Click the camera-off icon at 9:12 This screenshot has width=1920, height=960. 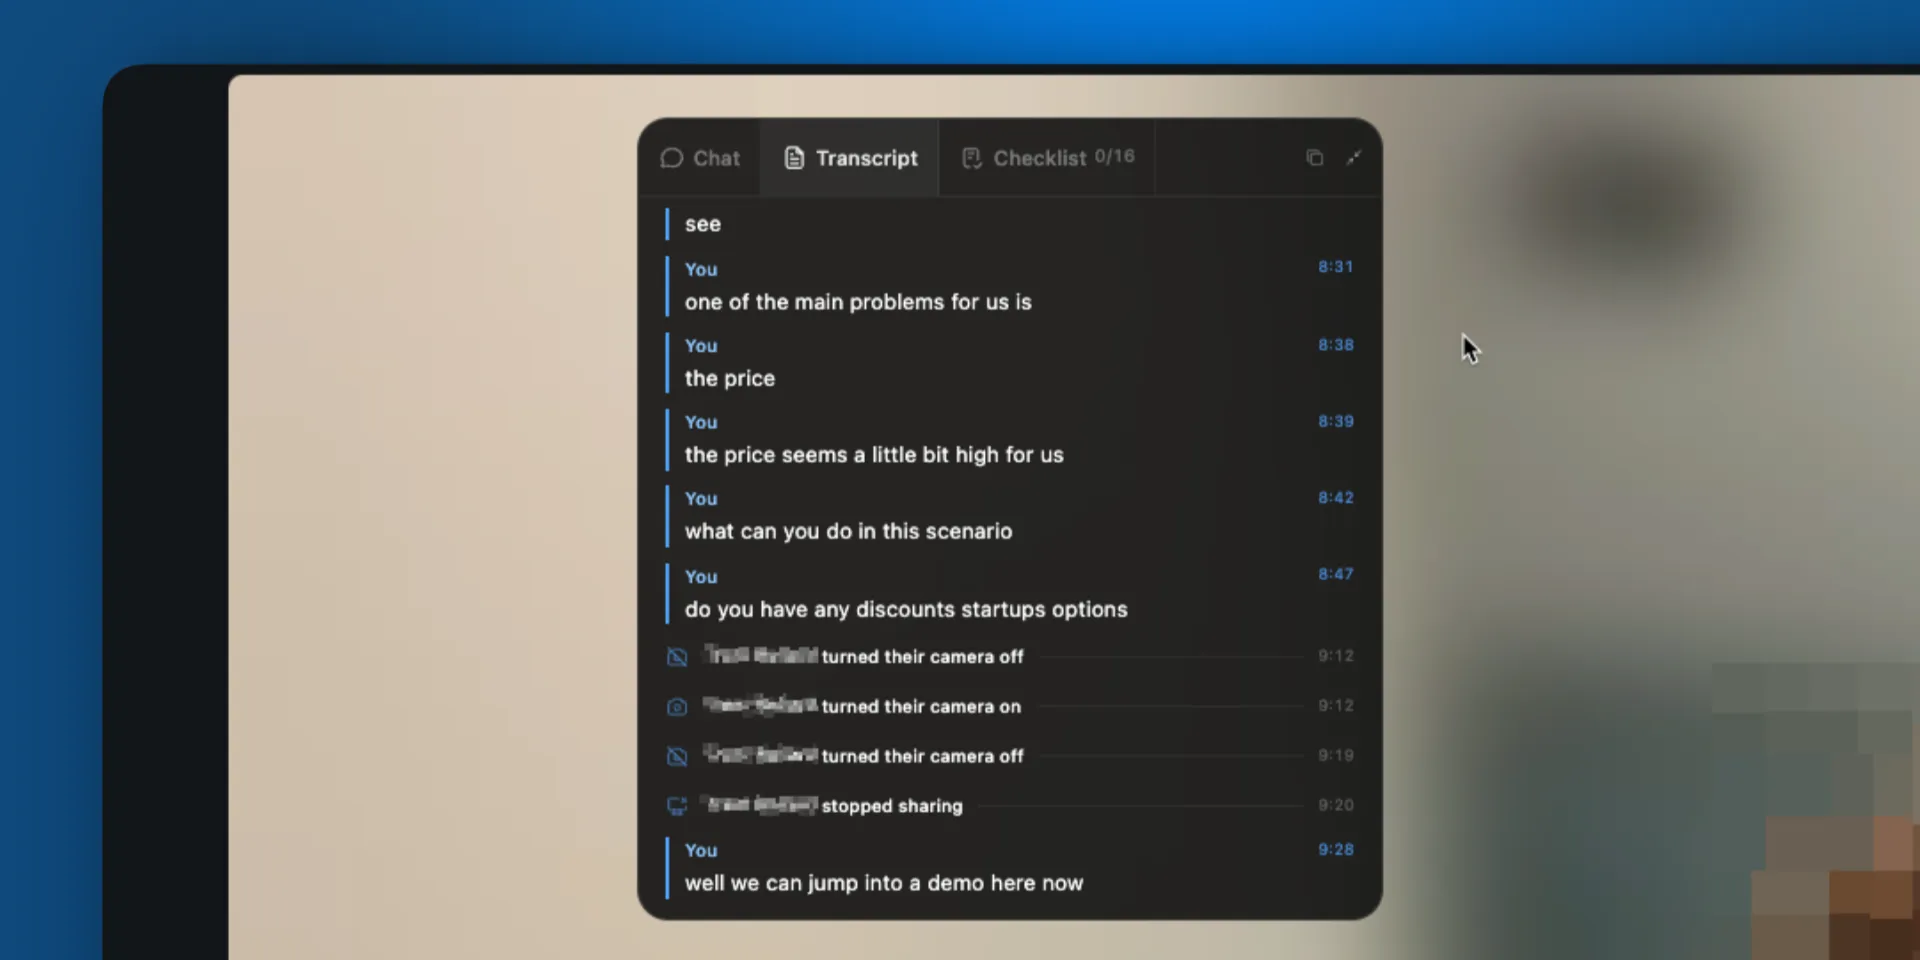677,657
